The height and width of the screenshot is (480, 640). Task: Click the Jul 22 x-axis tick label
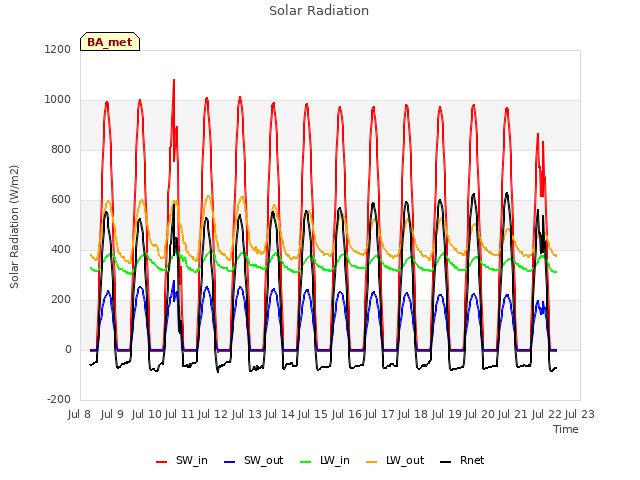(x=546, y=414)
